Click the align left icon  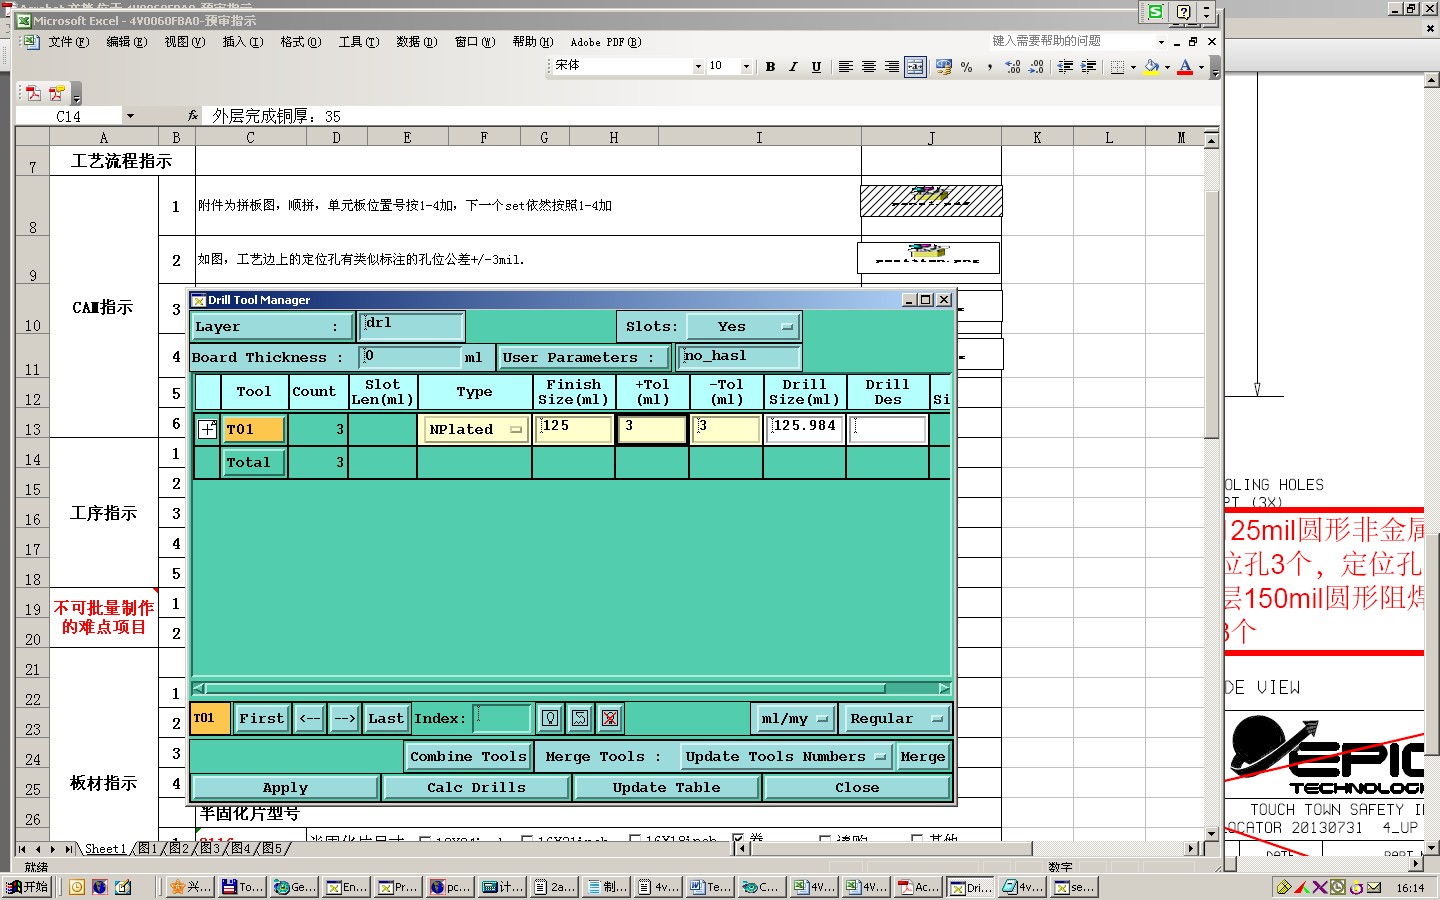tap(845, 67)
